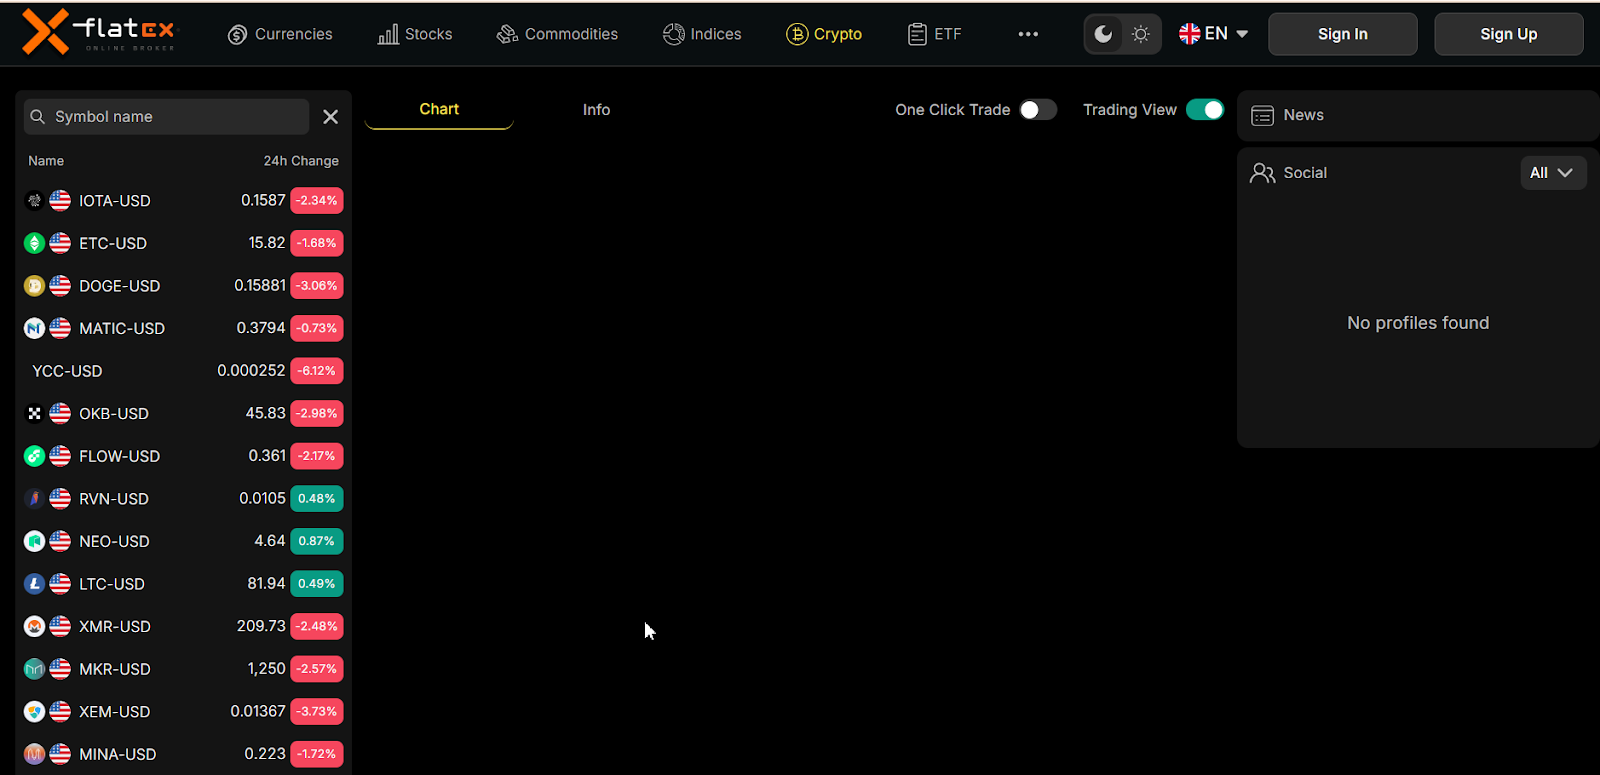Image resolution: width=1600 pixels, height=775 pixels.
Task: Click the LTC coin icon
Action: coord(34,584)
